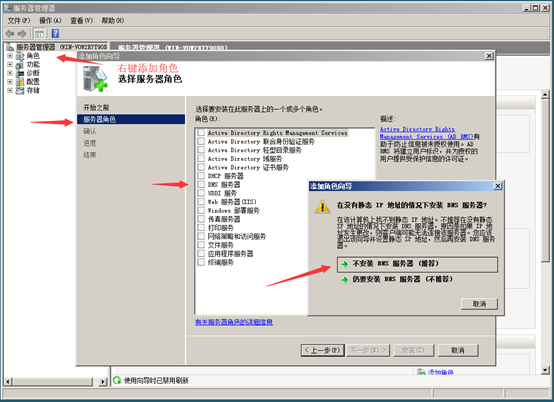Screen dimensions: 554x402
Task: Check the DHCP 服务器 role checkbox
Action: tap(201, 176)
